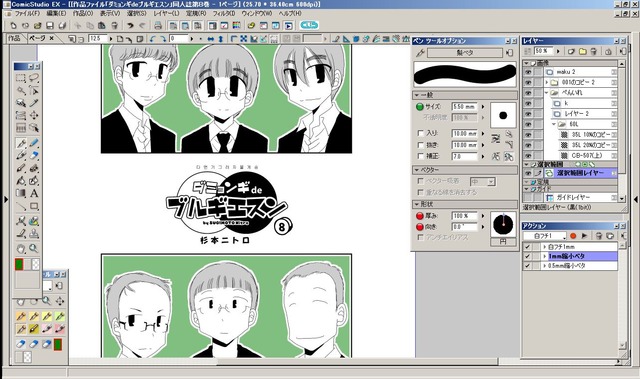The width and height of the screenshot is (640, 379).
Task: Click the cyan pill button in toolbar
Action: pyautogui.click(x=309, y=25)
